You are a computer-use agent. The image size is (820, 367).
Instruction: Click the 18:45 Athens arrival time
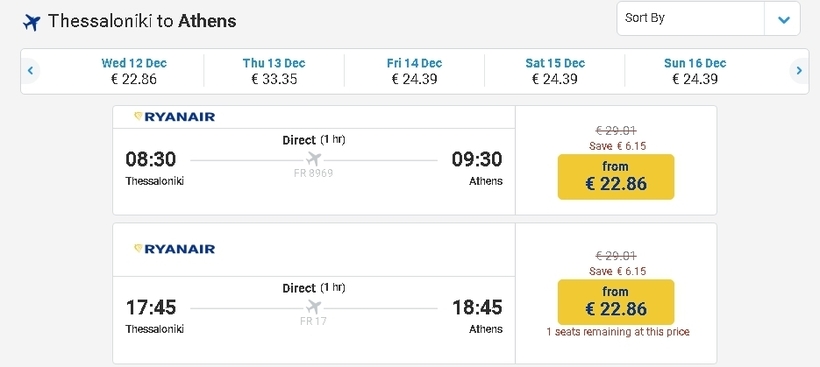[x=477, y=307]
